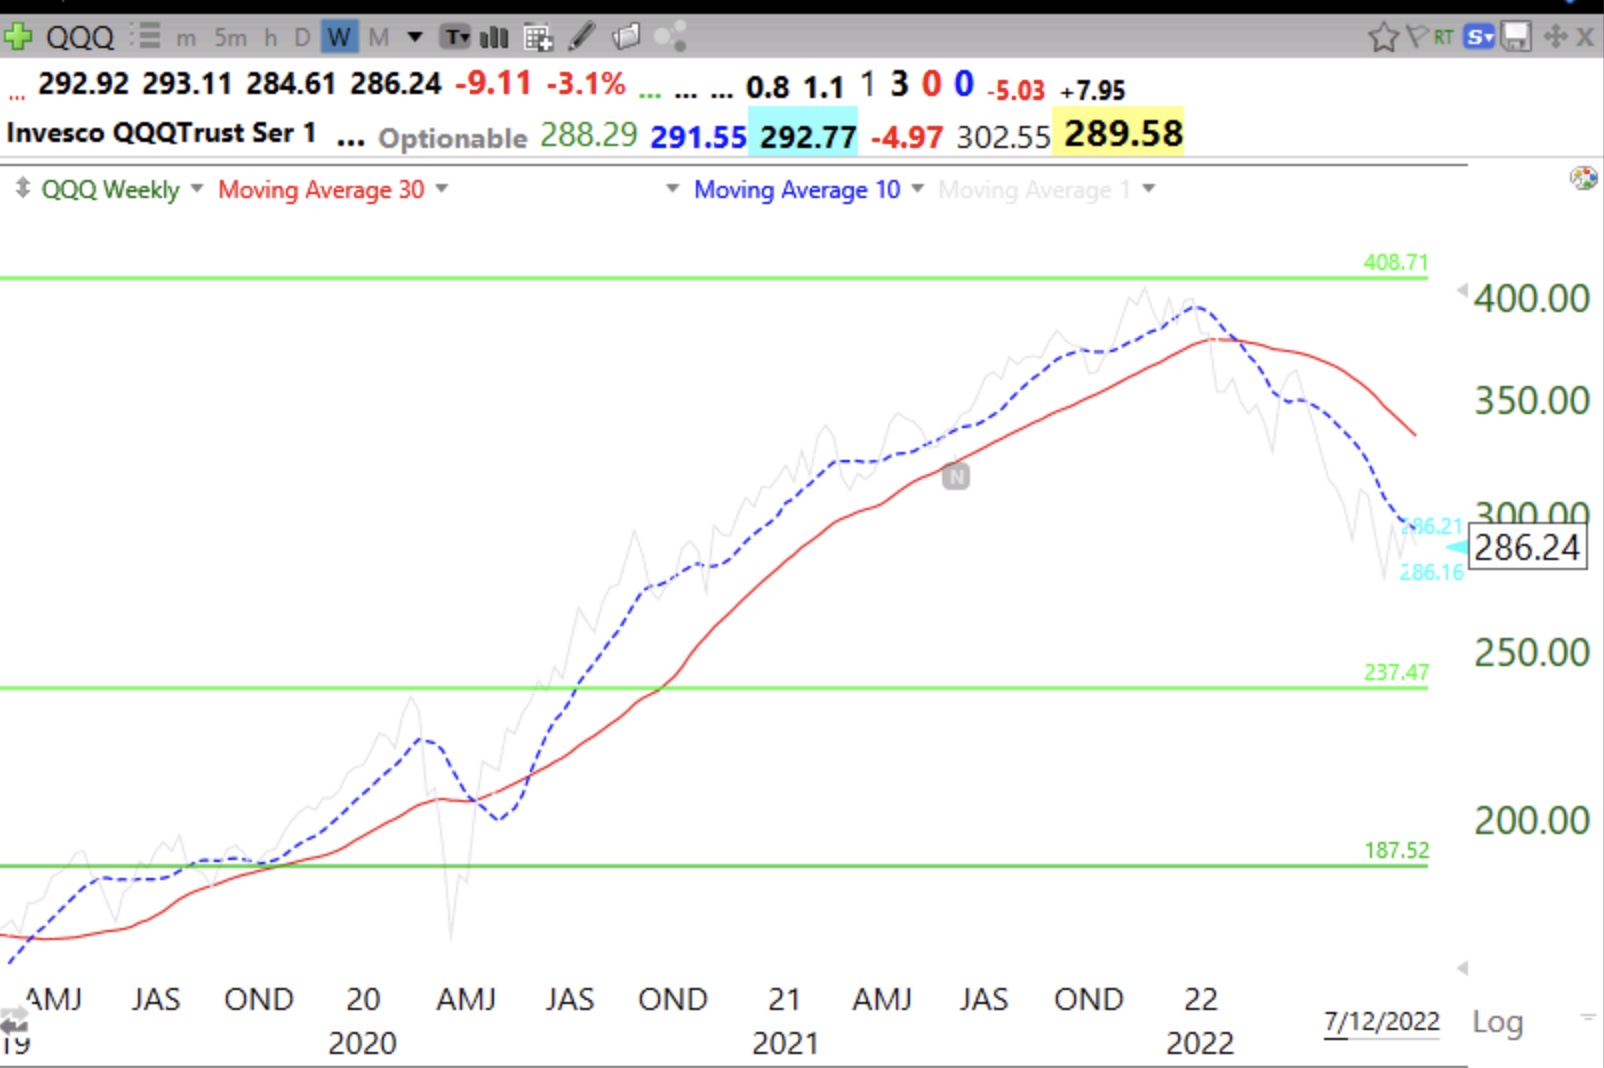Viewport: 1604px width, 1068px height.
Task: Click the floppy disk save icon
Action: 1516,37
